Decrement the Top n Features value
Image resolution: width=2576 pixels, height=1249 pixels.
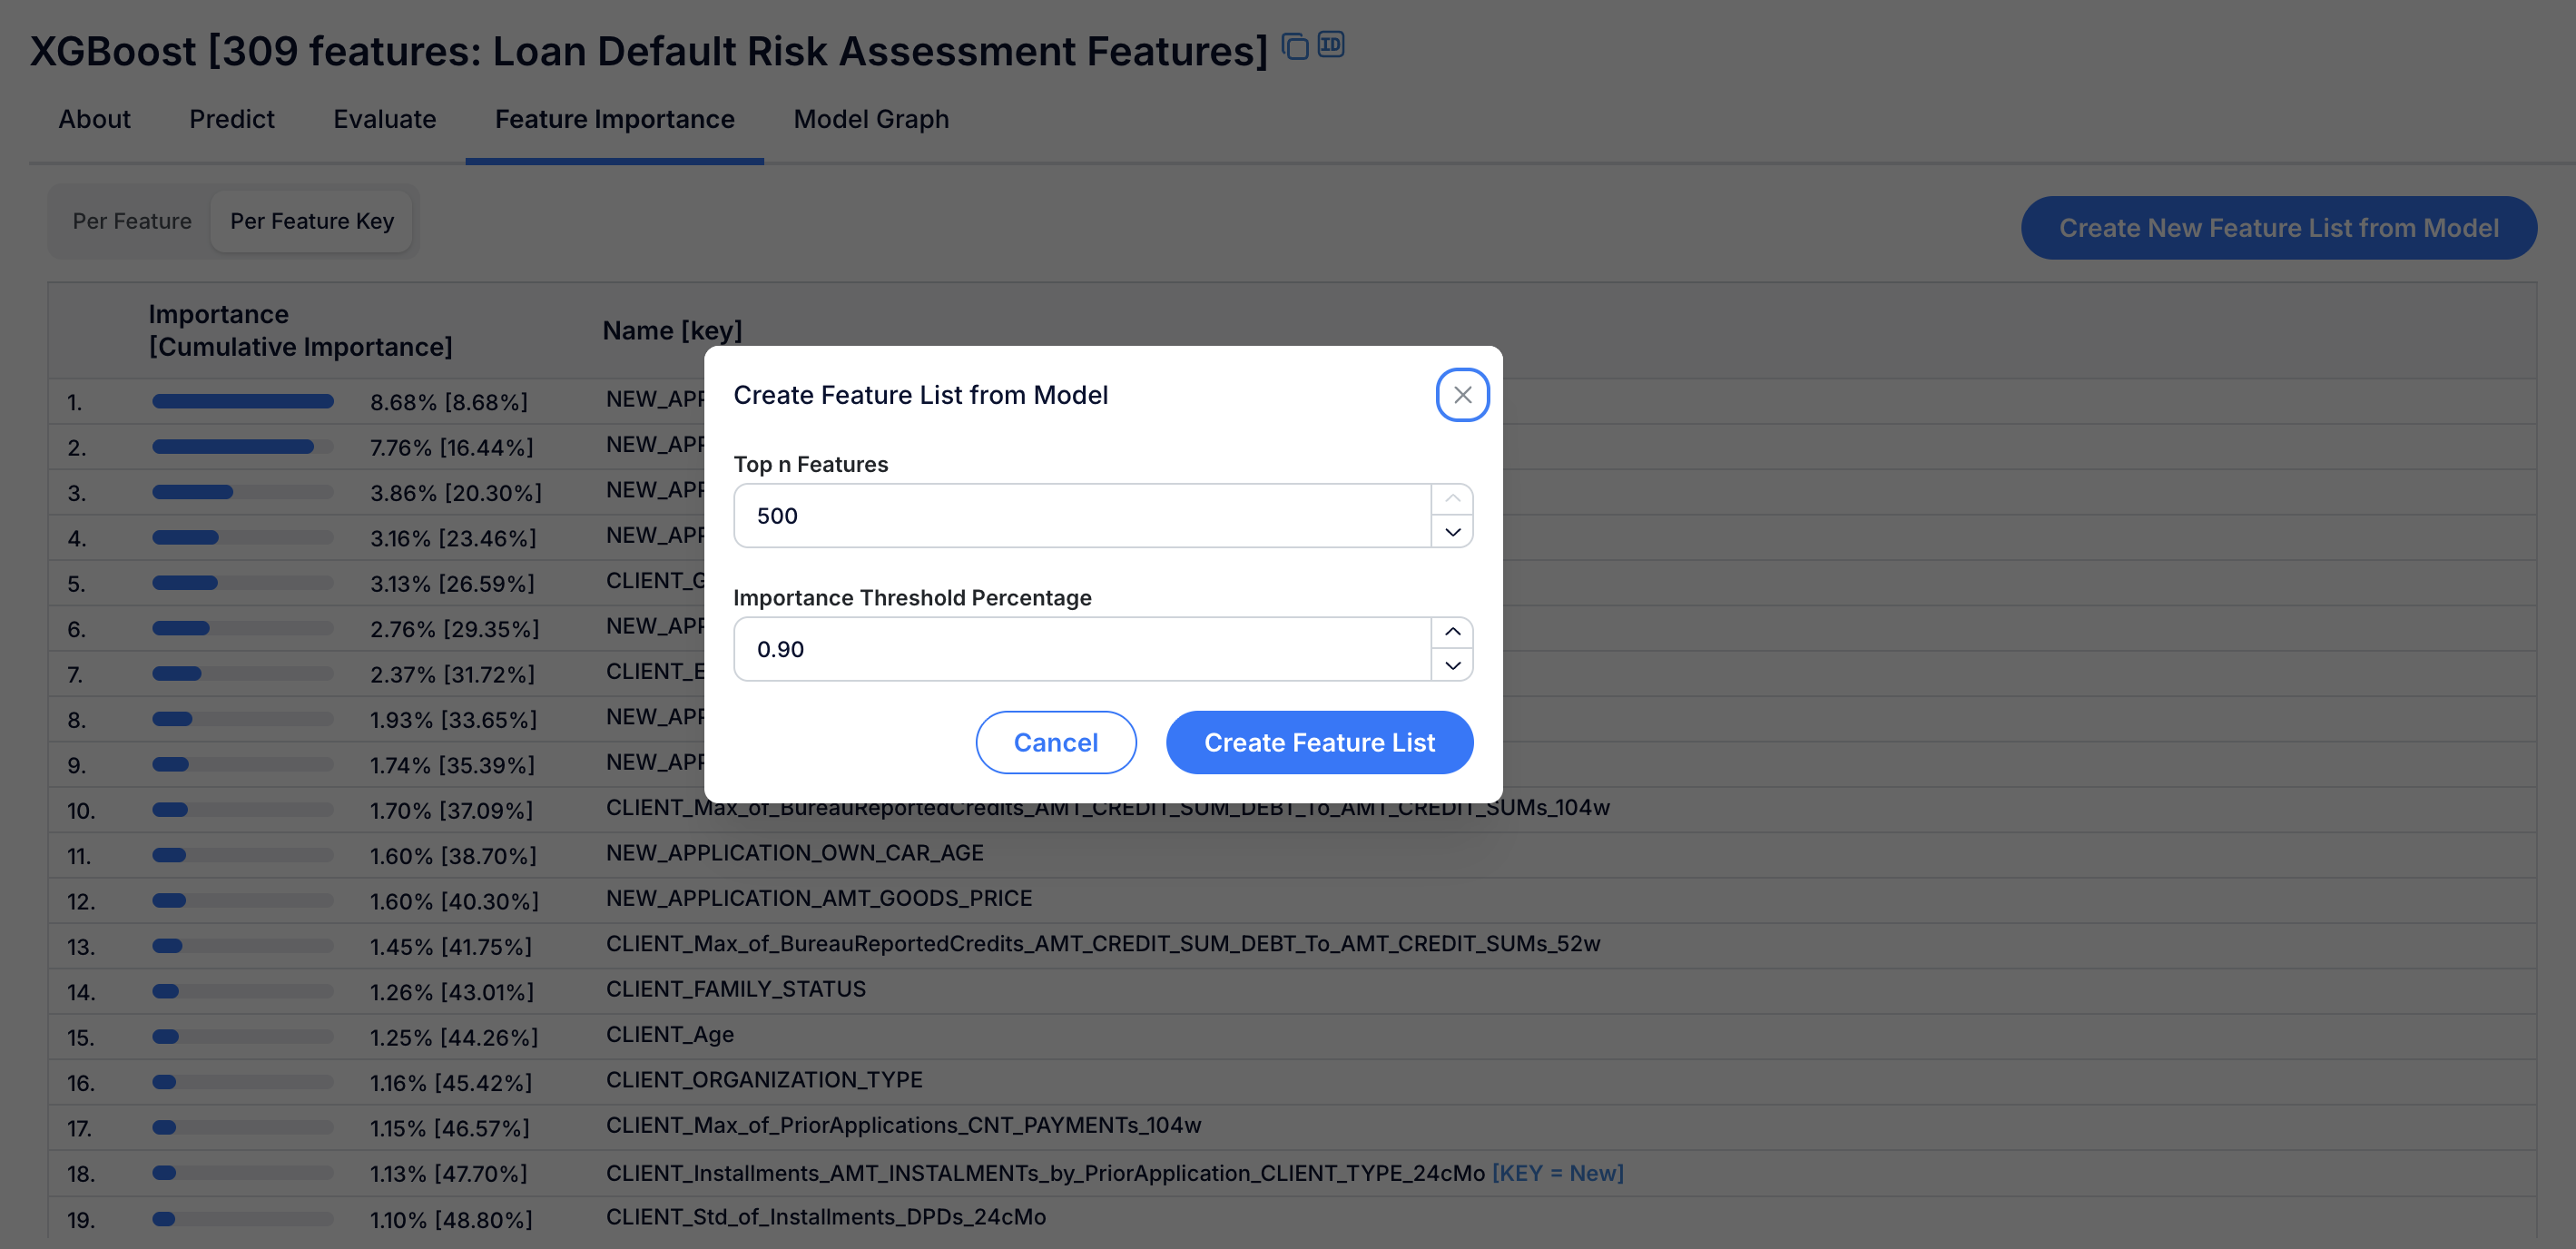coord(1452,532)
